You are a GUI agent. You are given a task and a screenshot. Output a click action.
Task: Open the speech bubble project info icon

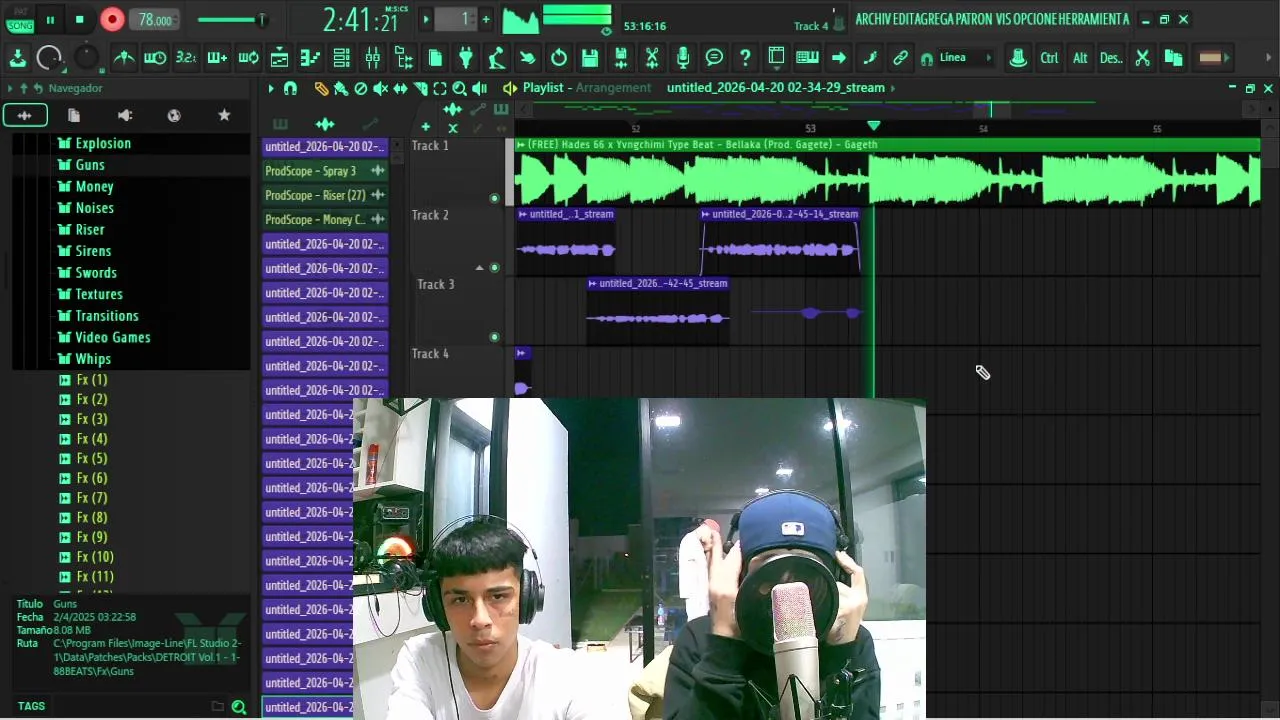coord(714,58)
